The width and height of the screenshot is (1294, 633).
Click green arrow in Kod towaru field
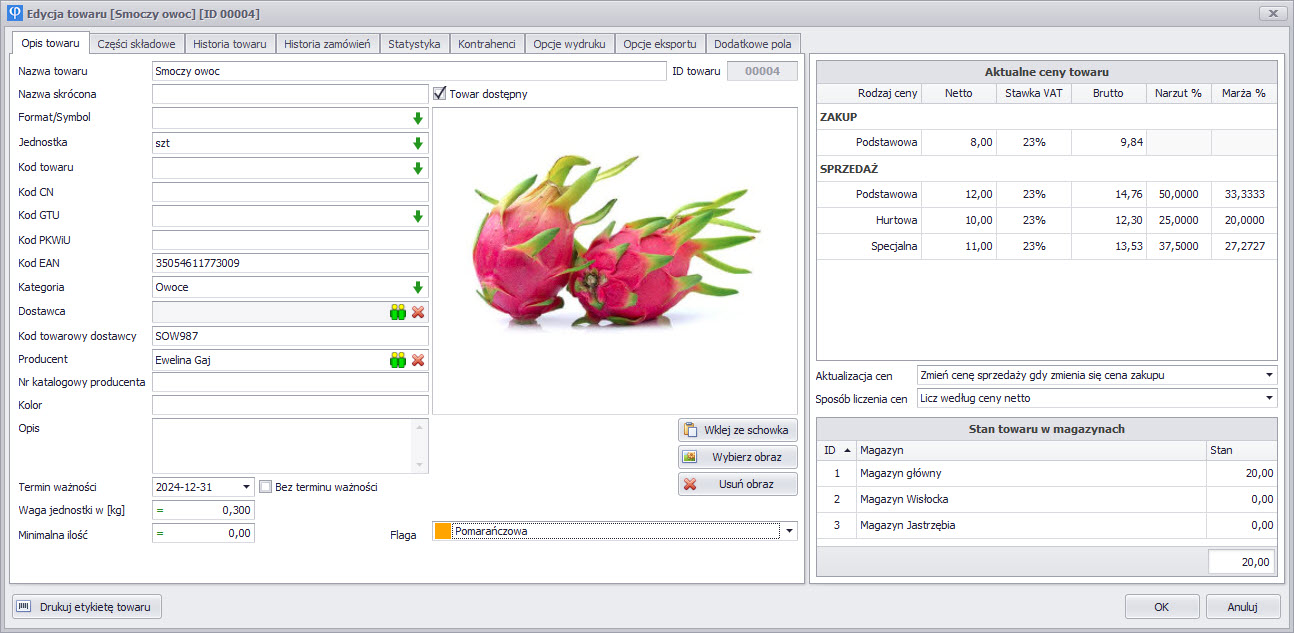tap(418, 168)
